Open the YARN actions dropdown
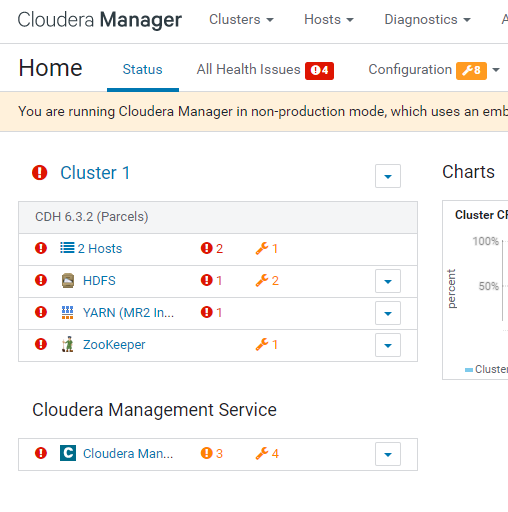Screen dimensions: 508x512 (388, 313)
